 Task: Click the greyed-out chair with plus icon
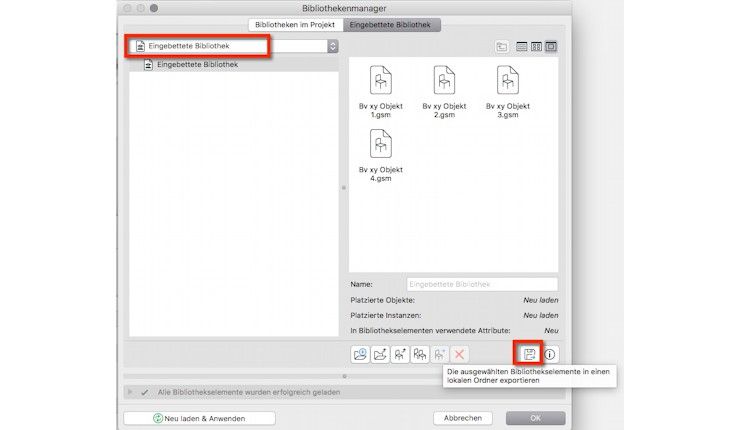pyautogui.click(x=439, y=354)
